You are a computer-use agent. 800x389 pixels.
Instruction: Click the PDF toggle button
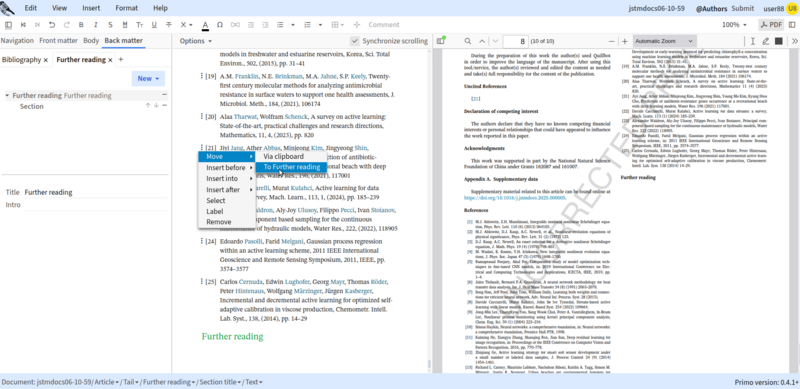click(x=771, y=25)
